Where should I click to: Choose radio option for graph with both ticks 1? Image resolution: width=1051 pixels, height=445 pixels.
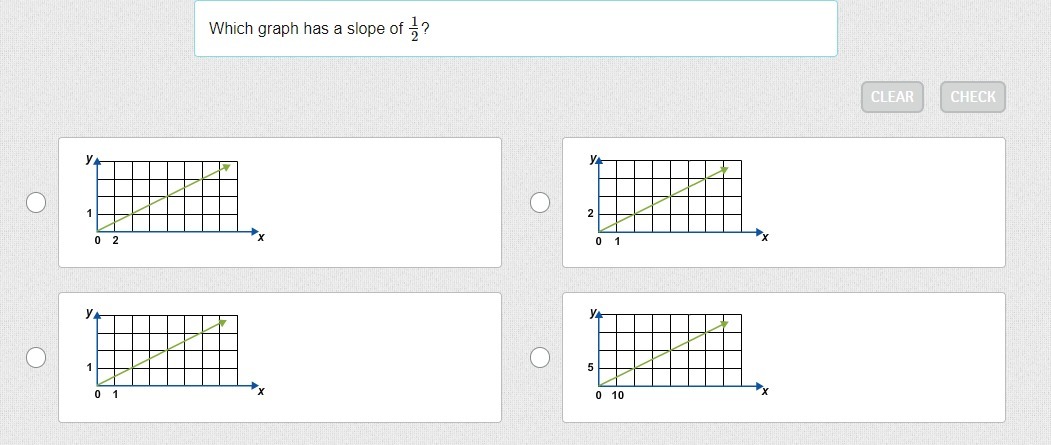tap(36, 357)
